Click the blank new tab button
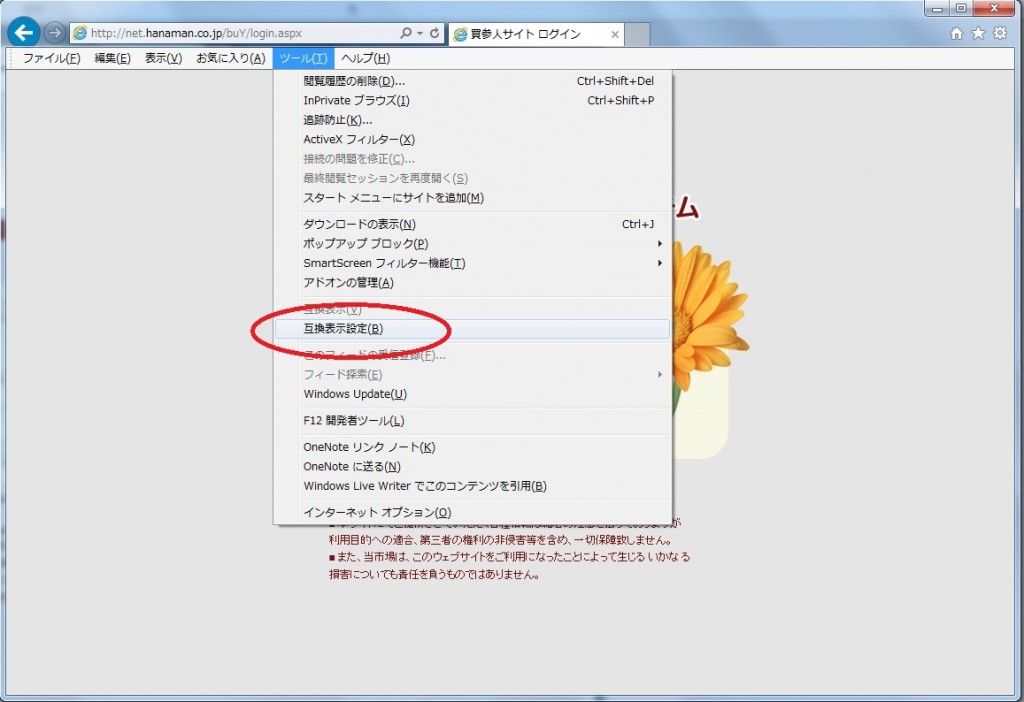 tap(638, 34)
